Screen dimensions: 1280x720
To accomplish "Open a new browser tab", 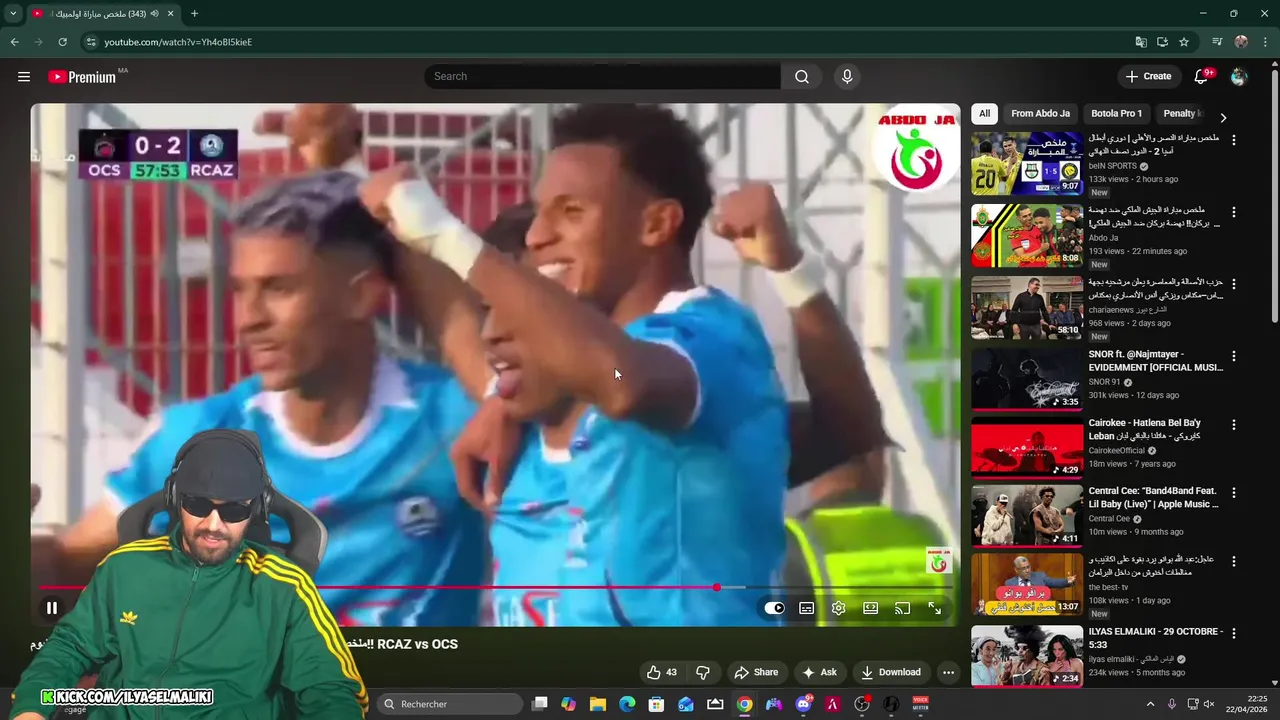I will coord(194,13).
